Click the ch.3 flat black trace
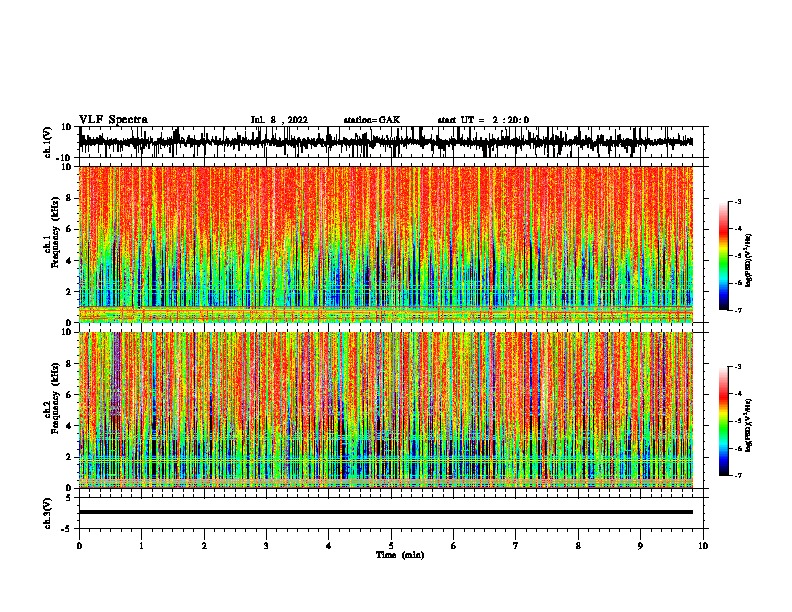Image resolution: width=792 pixels, height=612 pixels. coord(386,512)
